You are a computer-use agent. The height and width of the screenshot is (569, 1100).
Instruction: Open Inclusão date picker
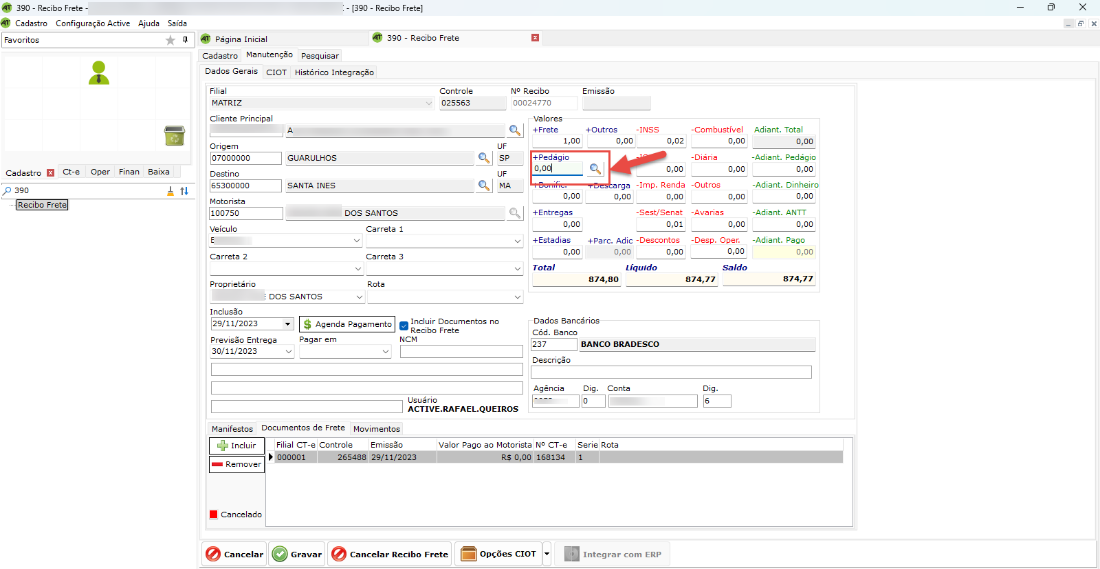(x=287, y=324)
